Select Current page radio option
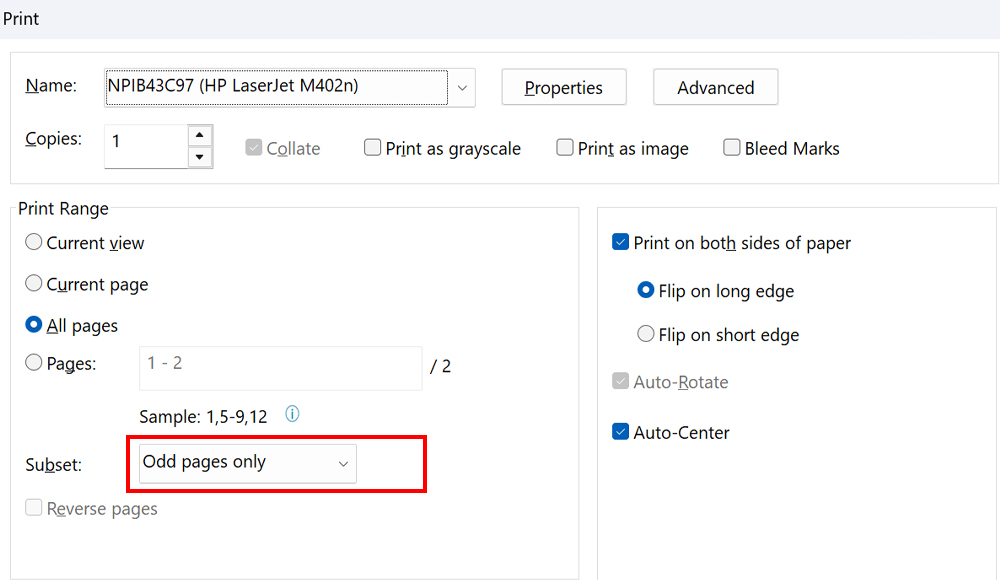The height and width of the screenshot is (580, 1000). coord(34,284)
